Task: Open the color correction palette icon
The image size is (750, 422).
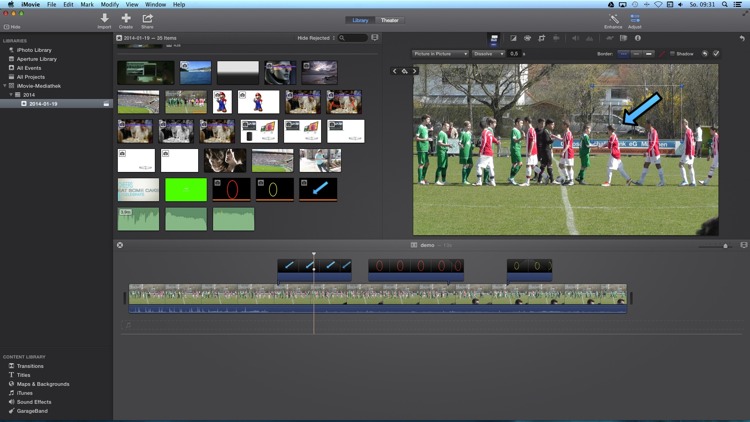Action: (528, 38)
